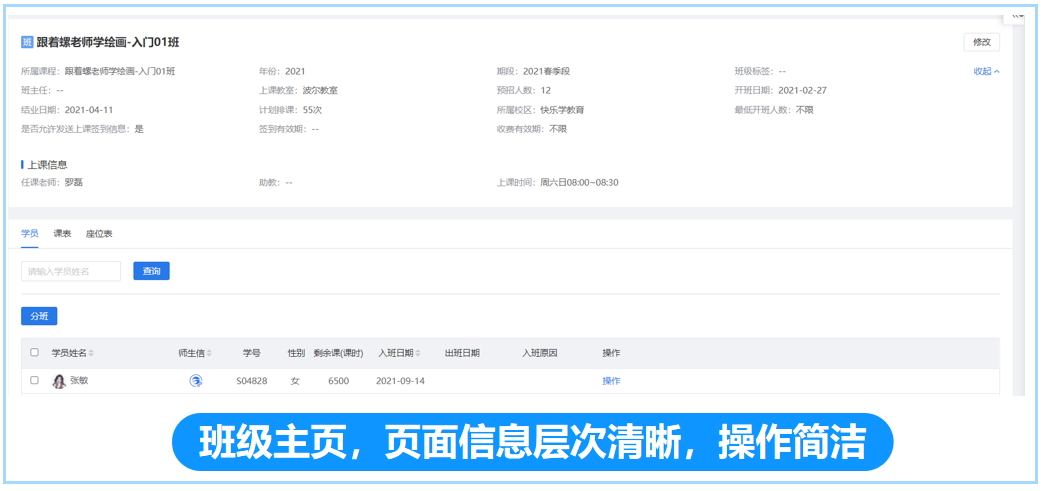Collapse class details via 收起
Screen dimensions: 1045x491
[986, 71]
